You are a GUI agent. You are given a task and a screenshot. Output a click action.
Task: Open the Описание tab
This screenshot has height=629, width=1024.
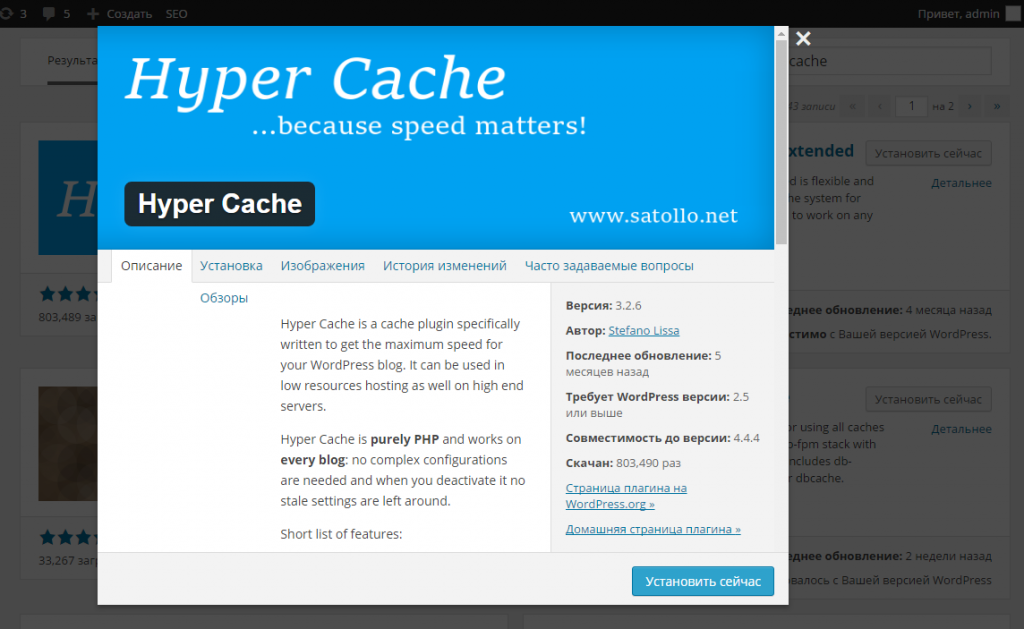152,266
